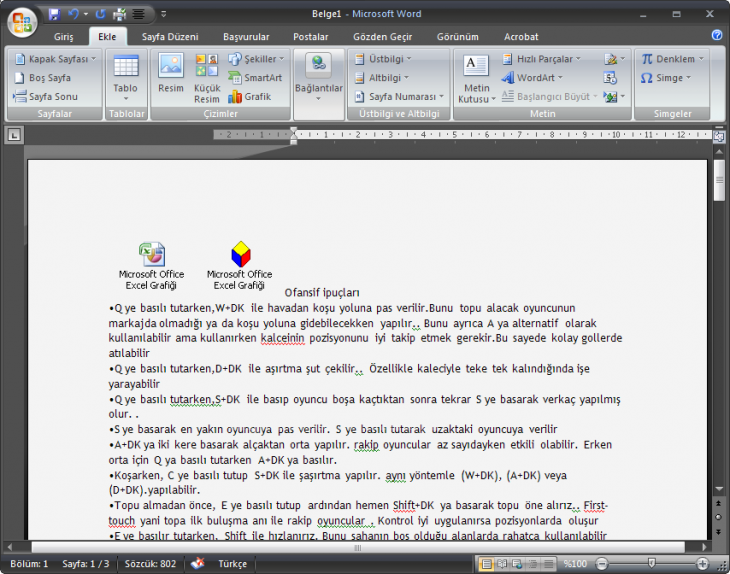Click the proofing errors icon in status bar
The height and width of the screenshot is (574, 730).
(197, 564)
